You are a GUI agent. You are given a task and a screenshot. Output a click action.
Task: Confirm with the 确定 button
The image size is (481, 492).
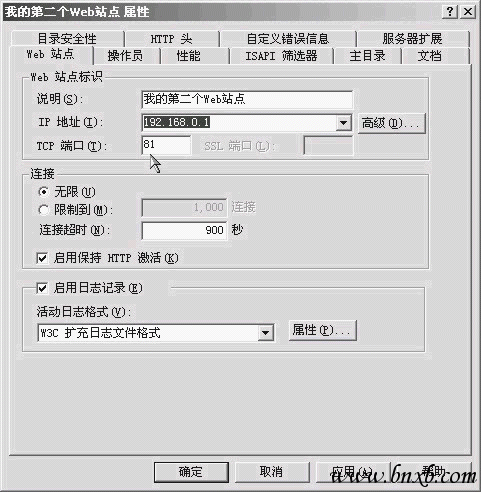click(x=191, y=472)
